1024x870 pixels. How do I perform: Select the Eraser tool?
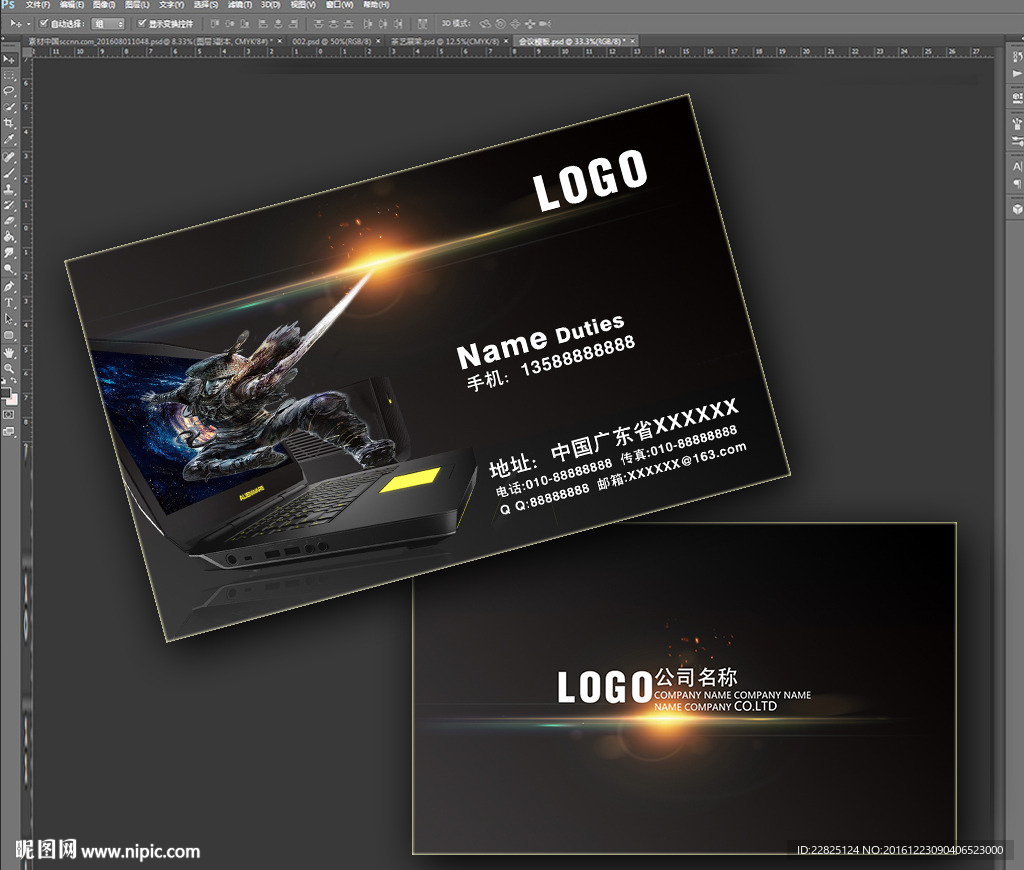coord(8,221)
